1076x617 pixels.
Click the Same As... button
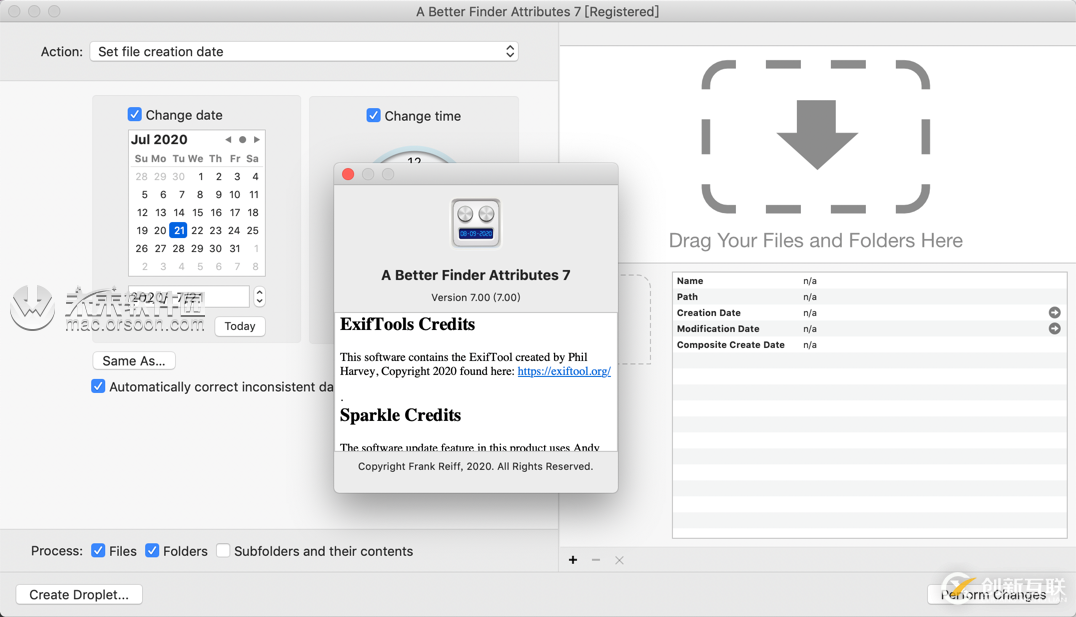pos(134,361)
